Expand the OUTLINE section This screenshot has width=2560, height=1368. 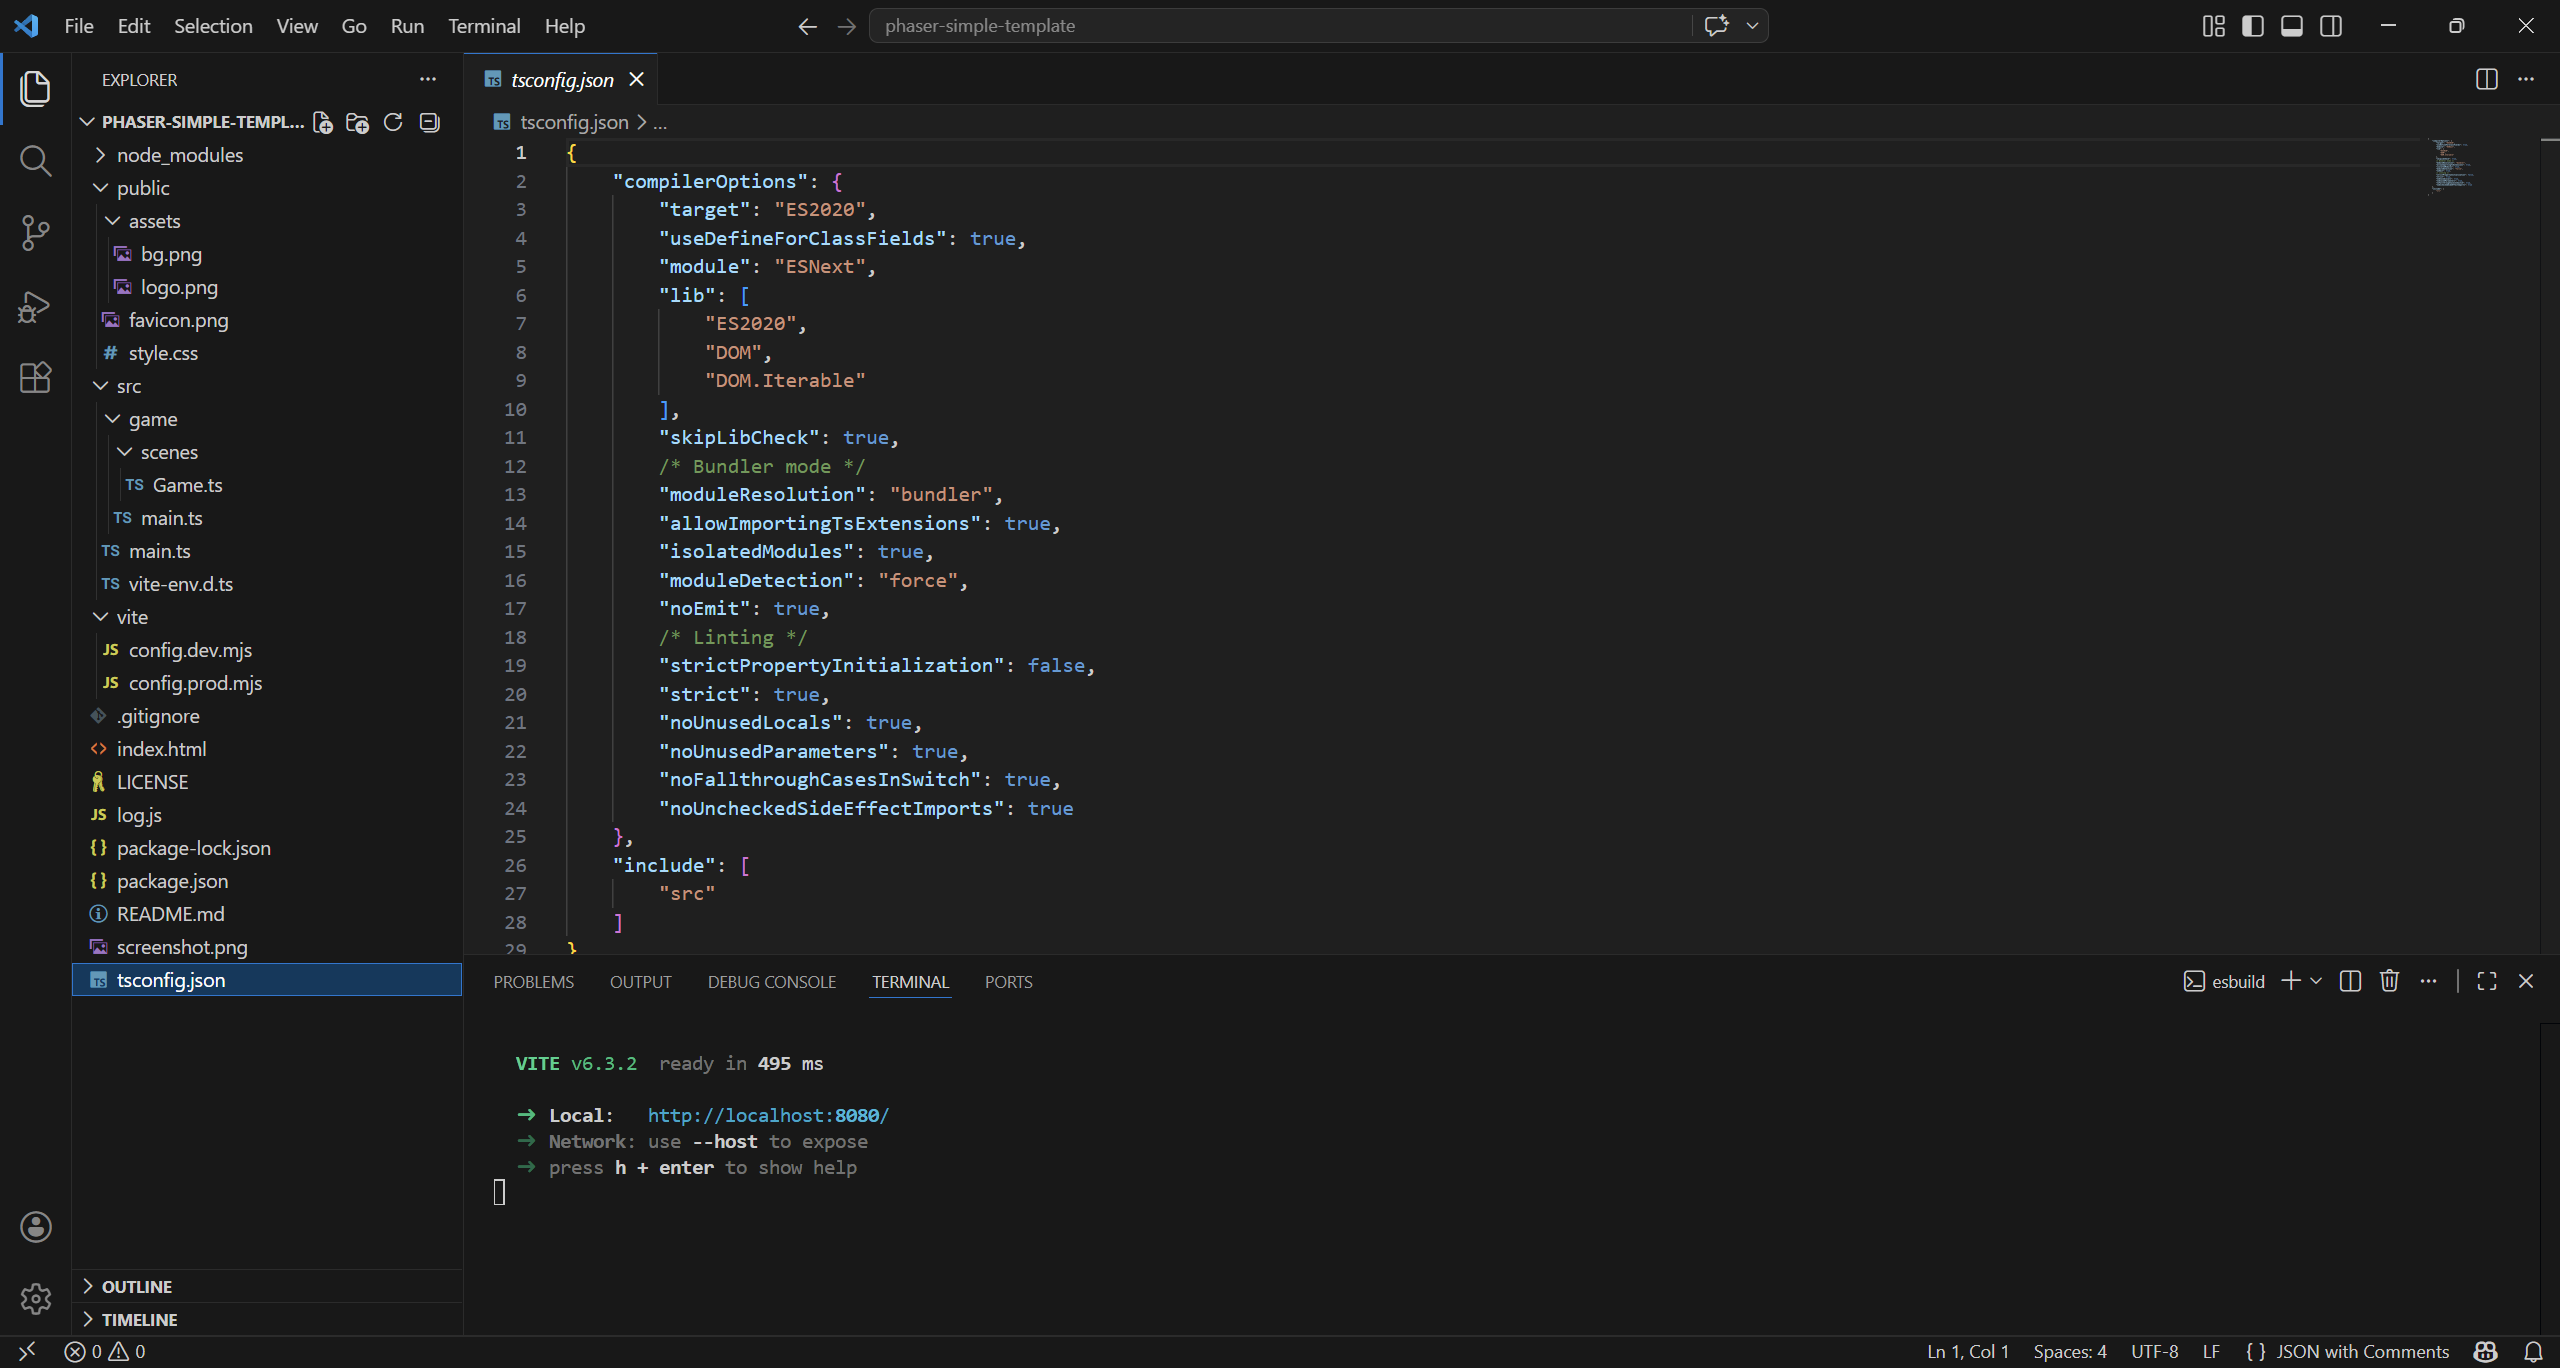[137, 1287]
